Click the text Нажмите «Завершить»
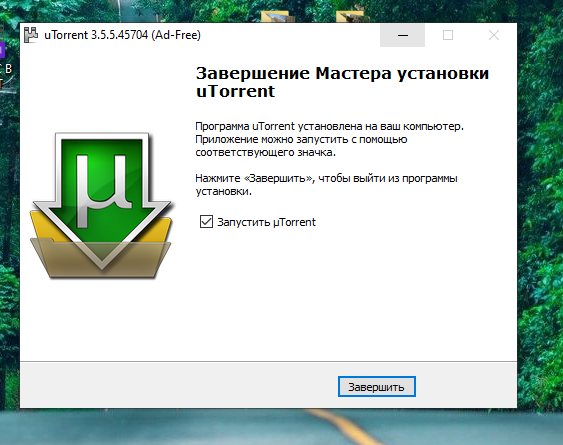 [254, 178]
